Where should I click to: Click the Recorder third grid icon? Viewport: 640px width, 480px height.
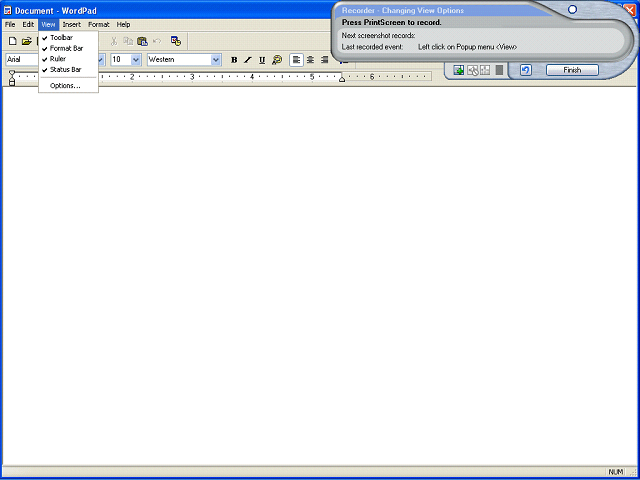coord(485,70)
